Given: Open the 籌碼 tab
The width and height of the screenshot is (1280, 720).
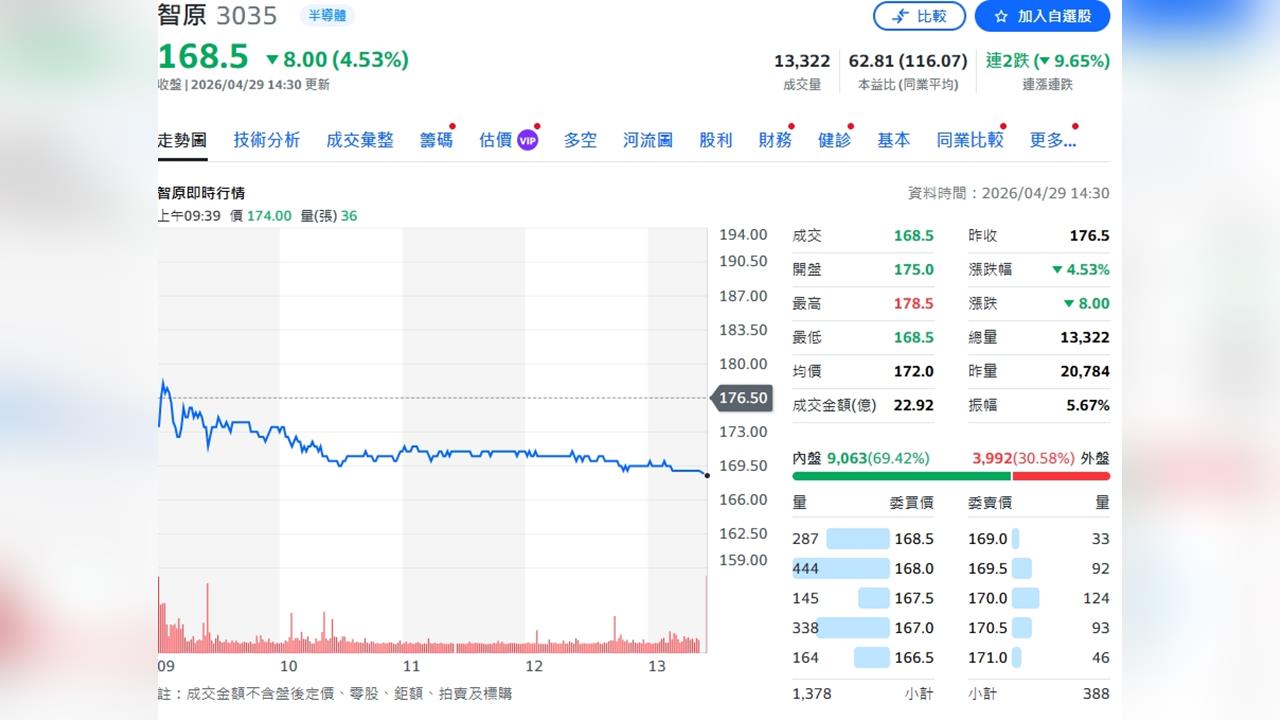Looking at the screenshot, I should point(435,140).
